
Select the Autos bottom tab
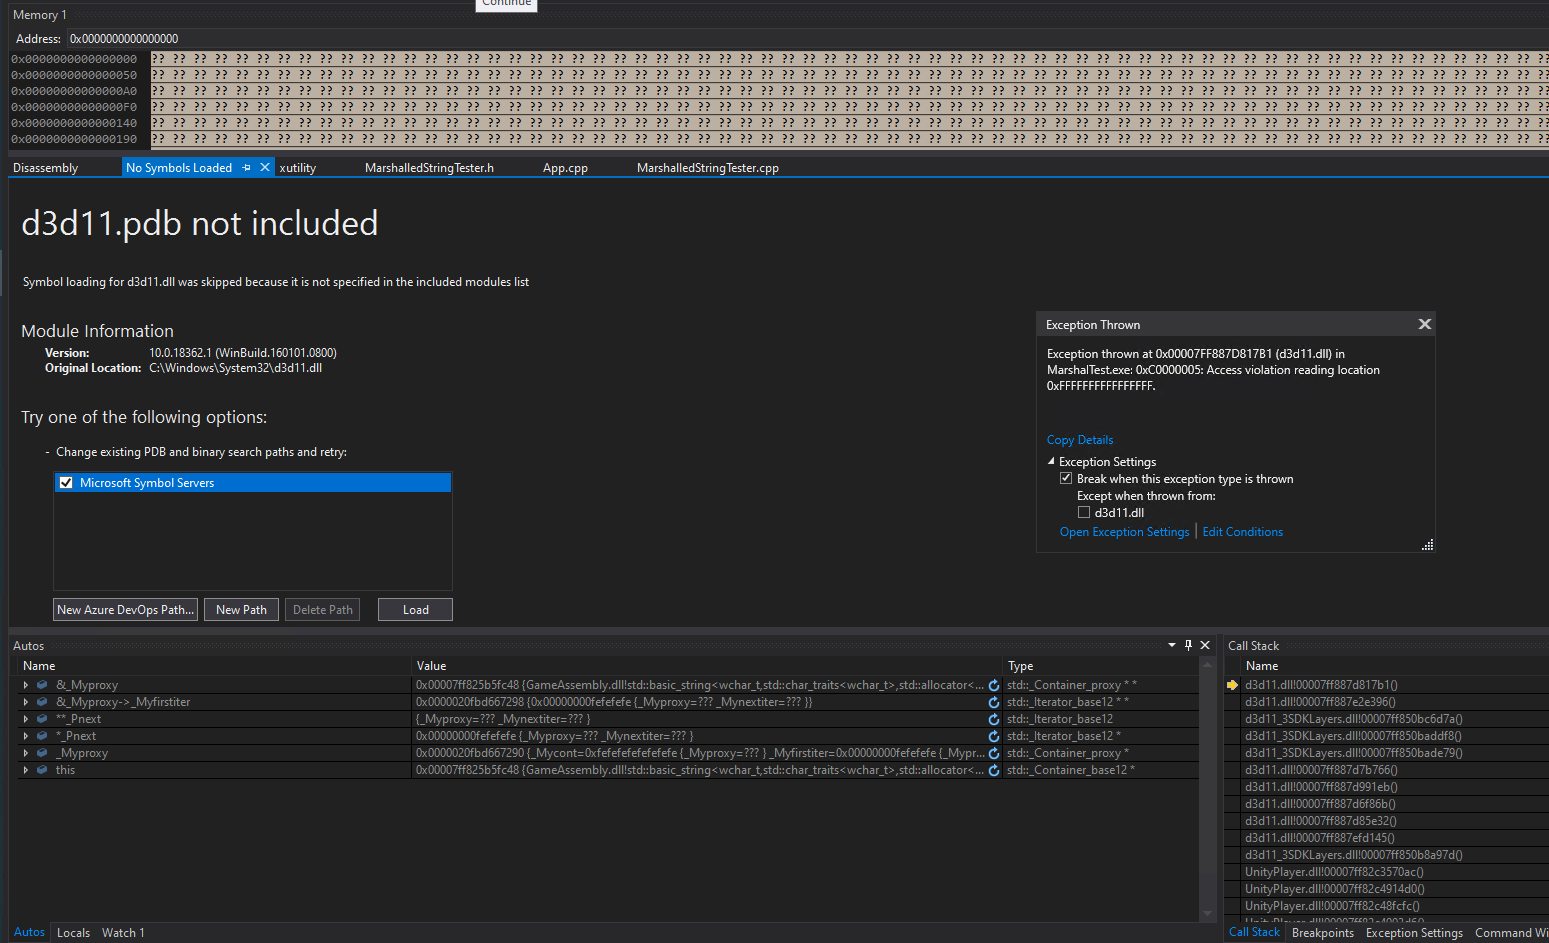29,932
